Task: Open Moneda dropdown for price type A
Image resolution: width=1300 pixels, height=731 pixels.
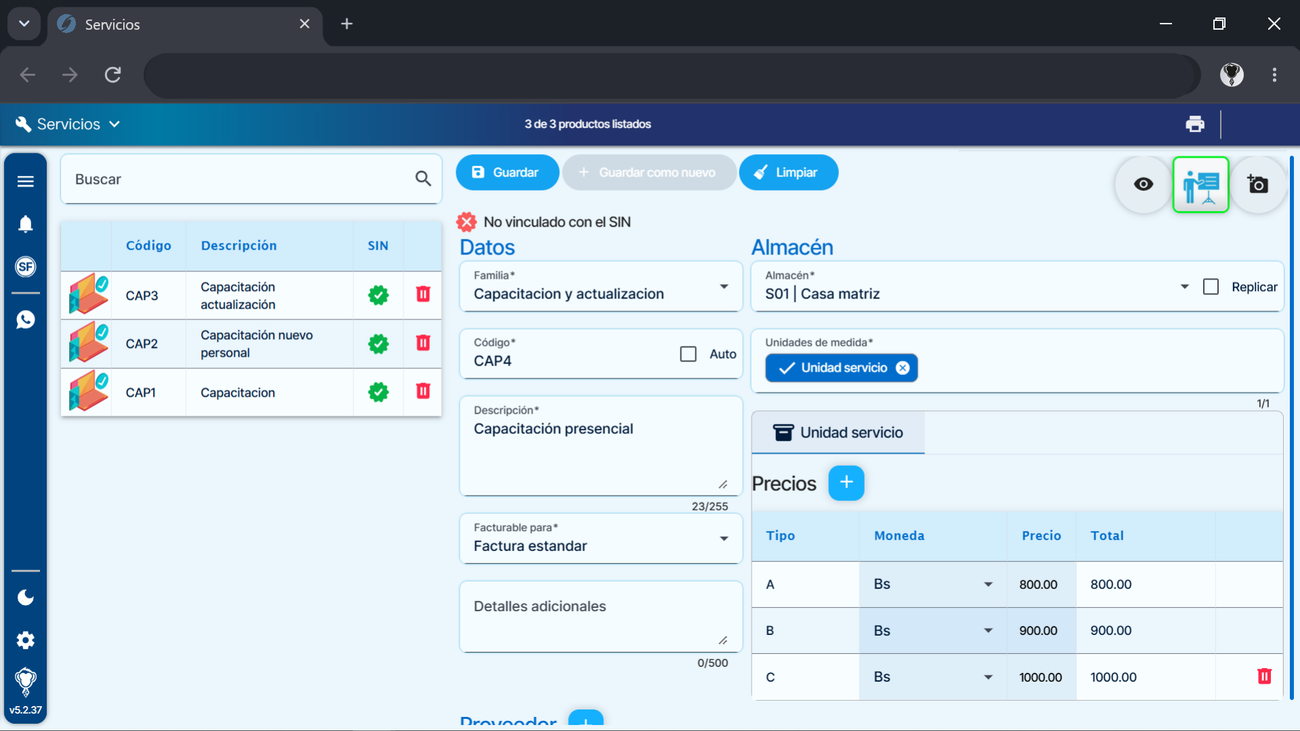Action: [933, 584]
